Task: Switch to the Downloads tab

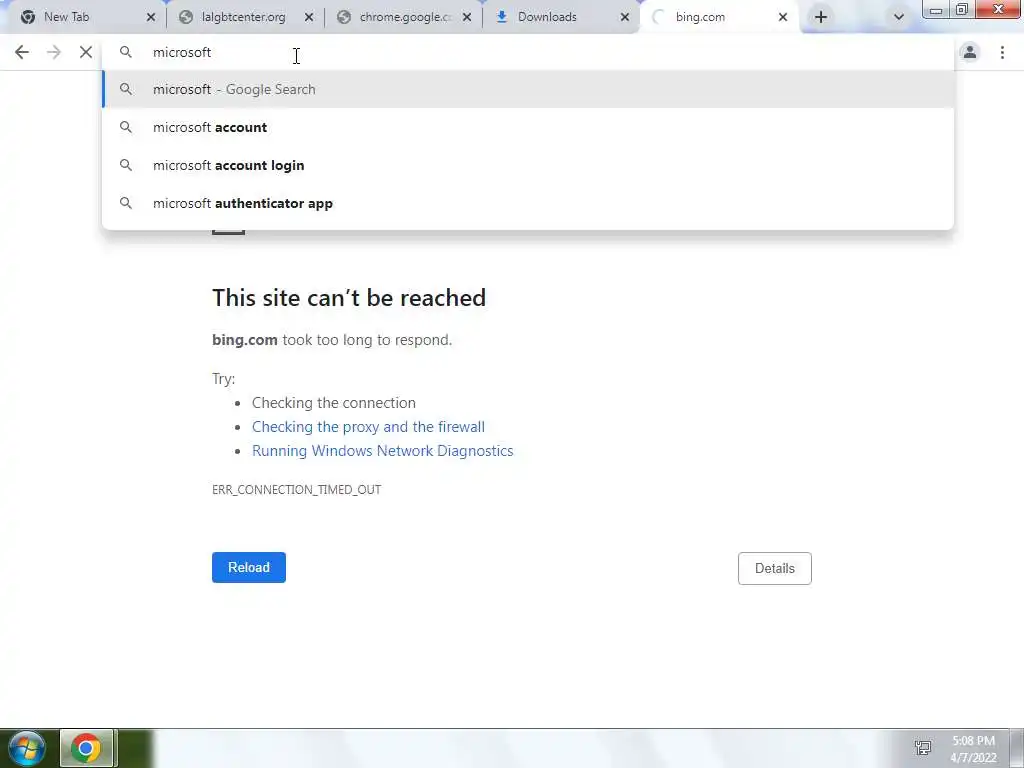Action: coord(560,17)
